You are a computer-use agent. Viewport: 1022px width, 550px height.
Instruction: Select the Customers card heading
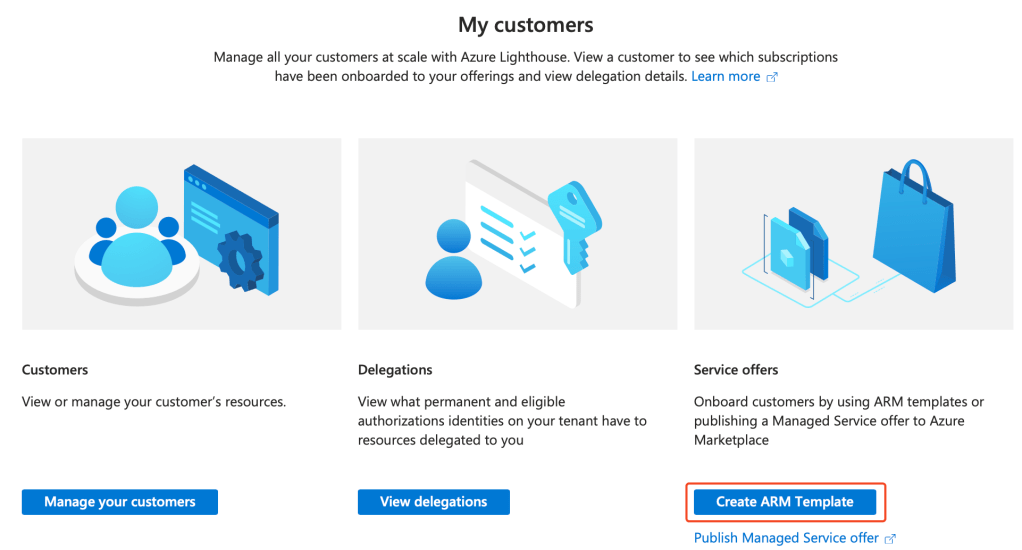(55, 370)
